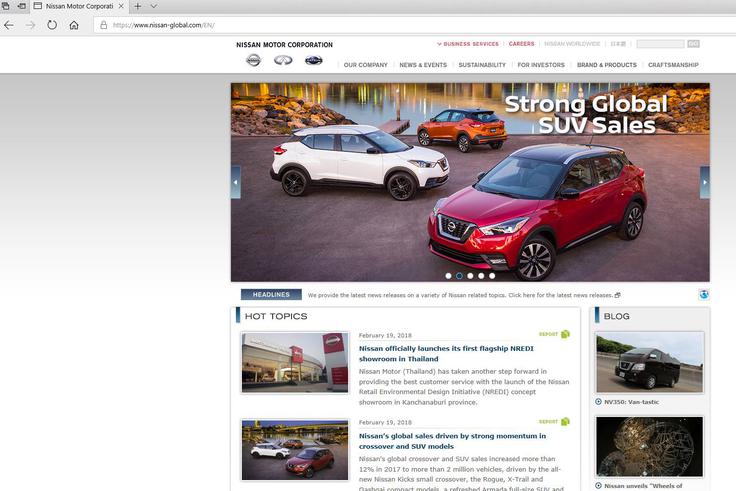Image resolution: width=736 pixels, height=491 pixels.
Task: Open the Thailand NREDI showroom thumbnail
Action: 295,362
